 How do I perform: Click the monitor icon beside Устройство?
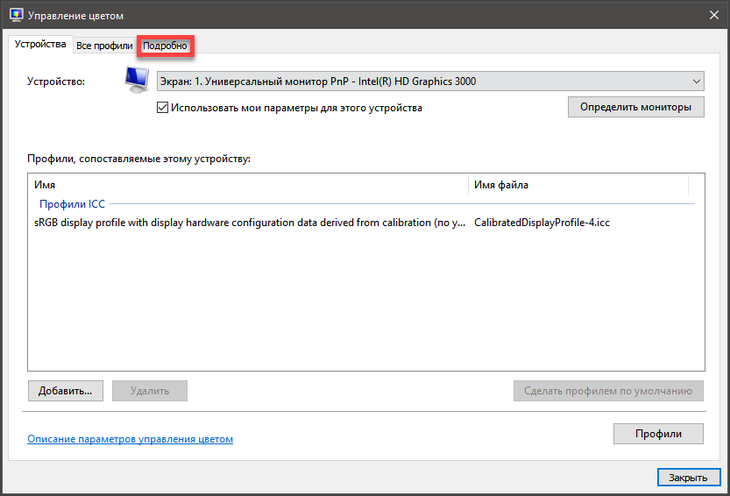[137, 80]
